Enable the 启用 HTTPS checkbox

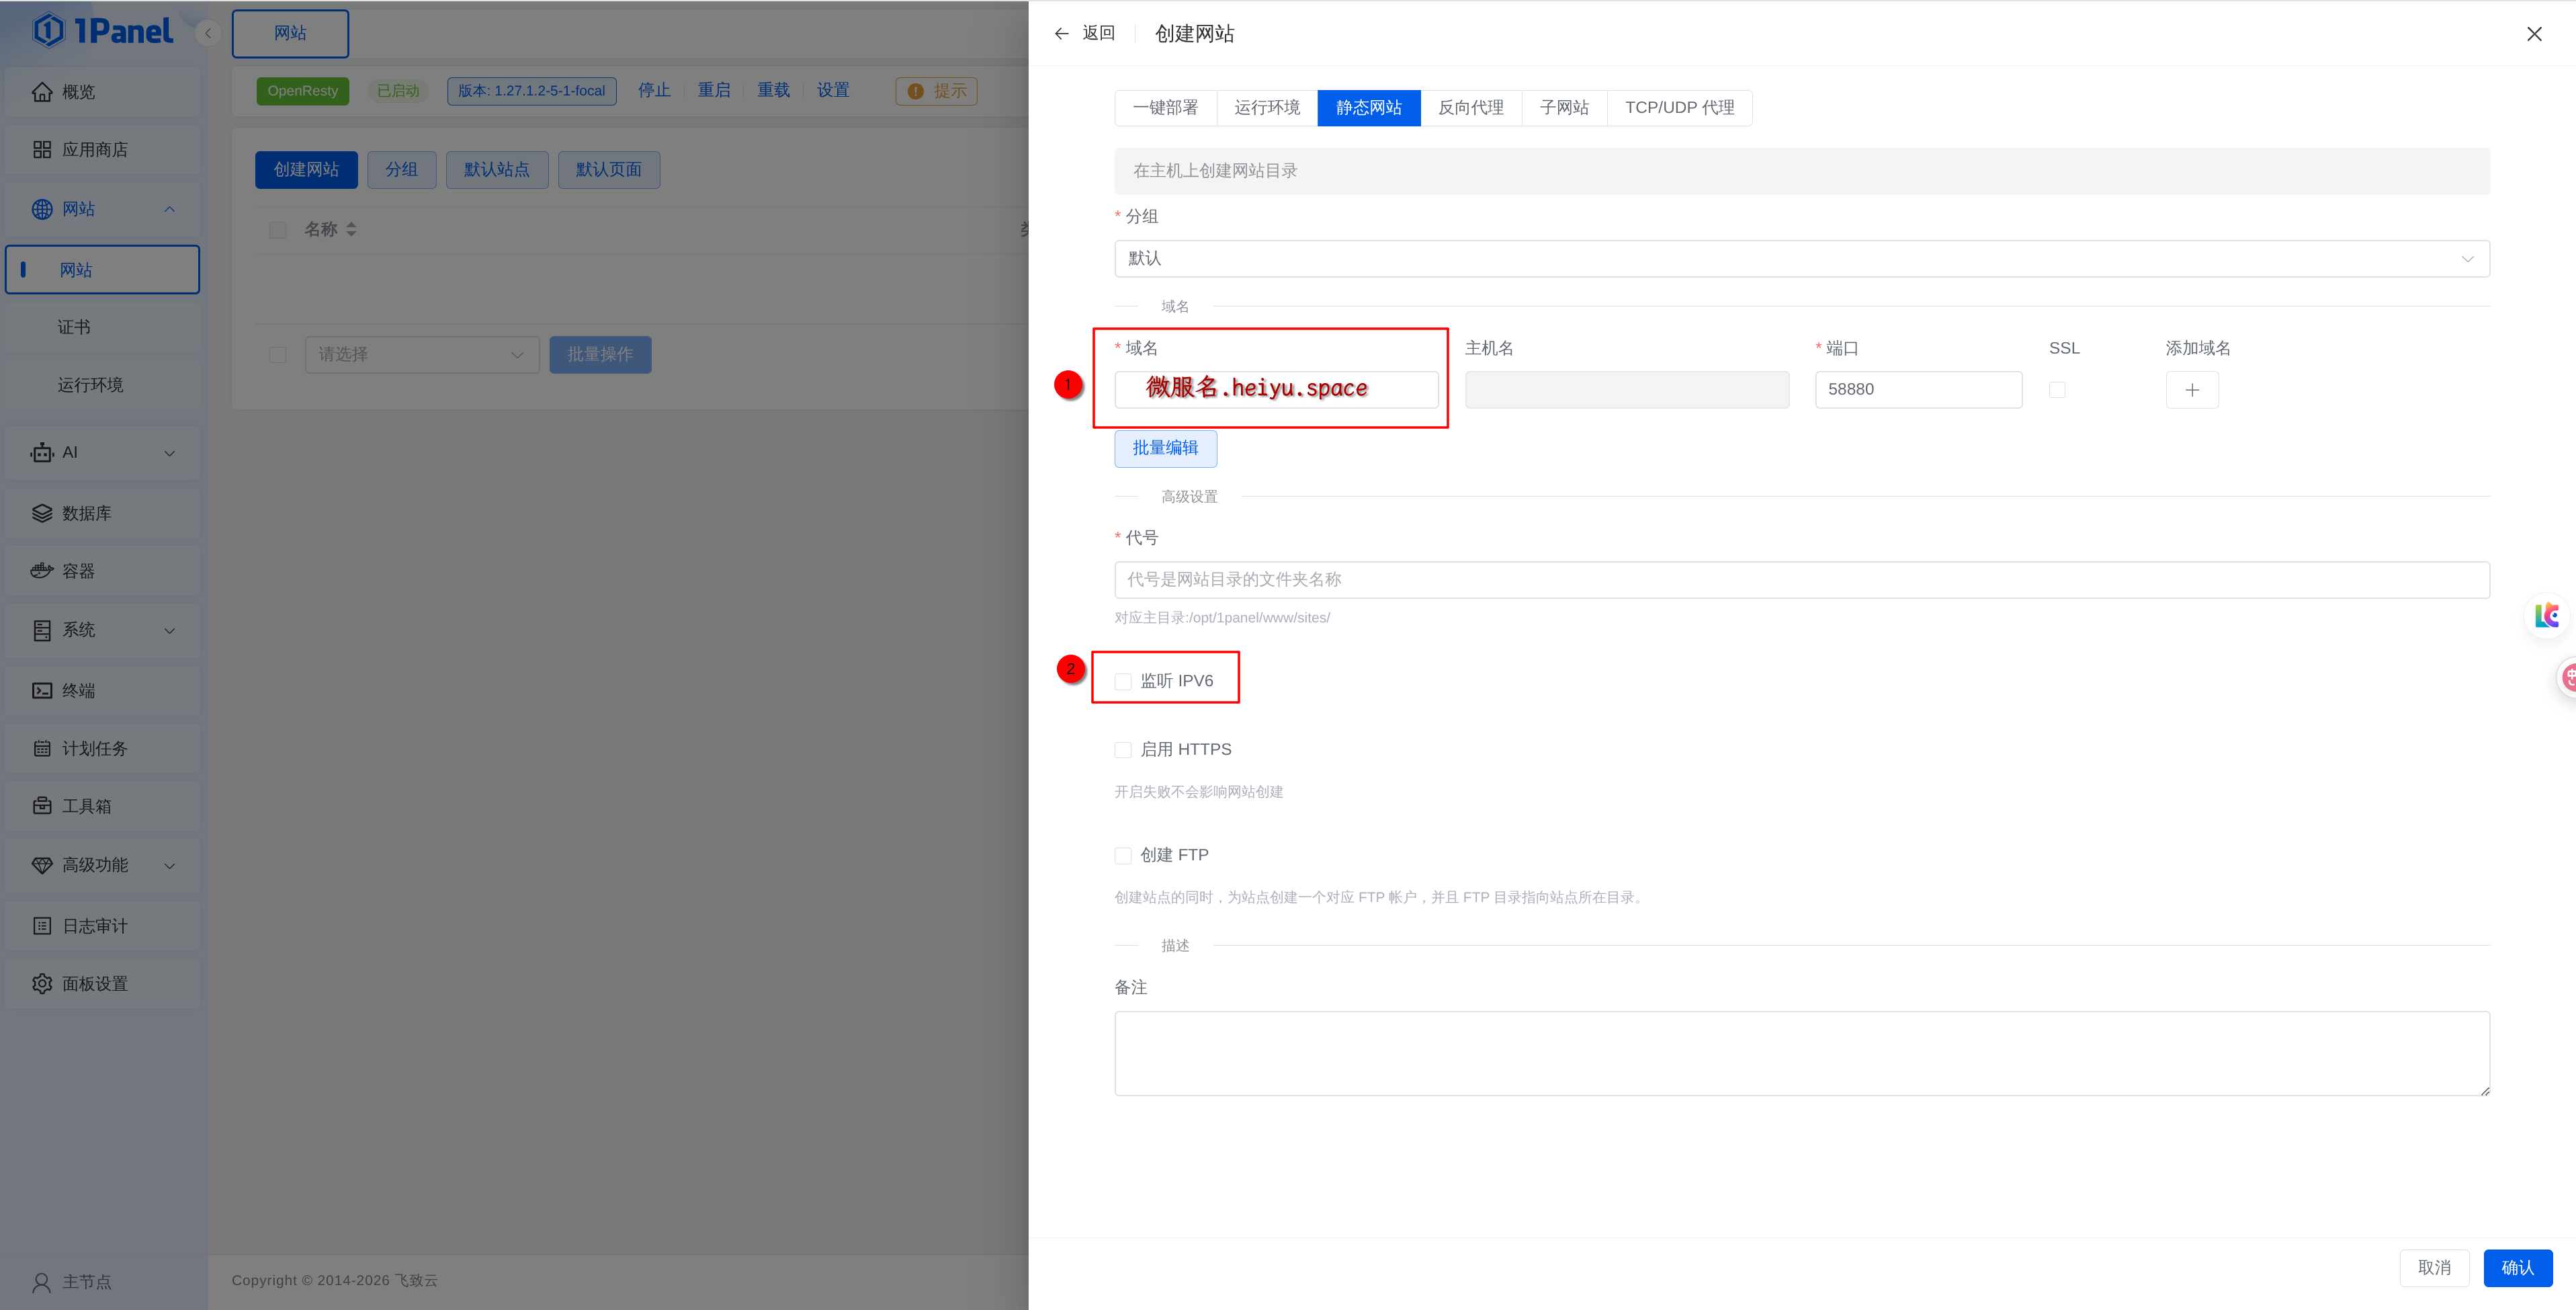pos(1123,750)
